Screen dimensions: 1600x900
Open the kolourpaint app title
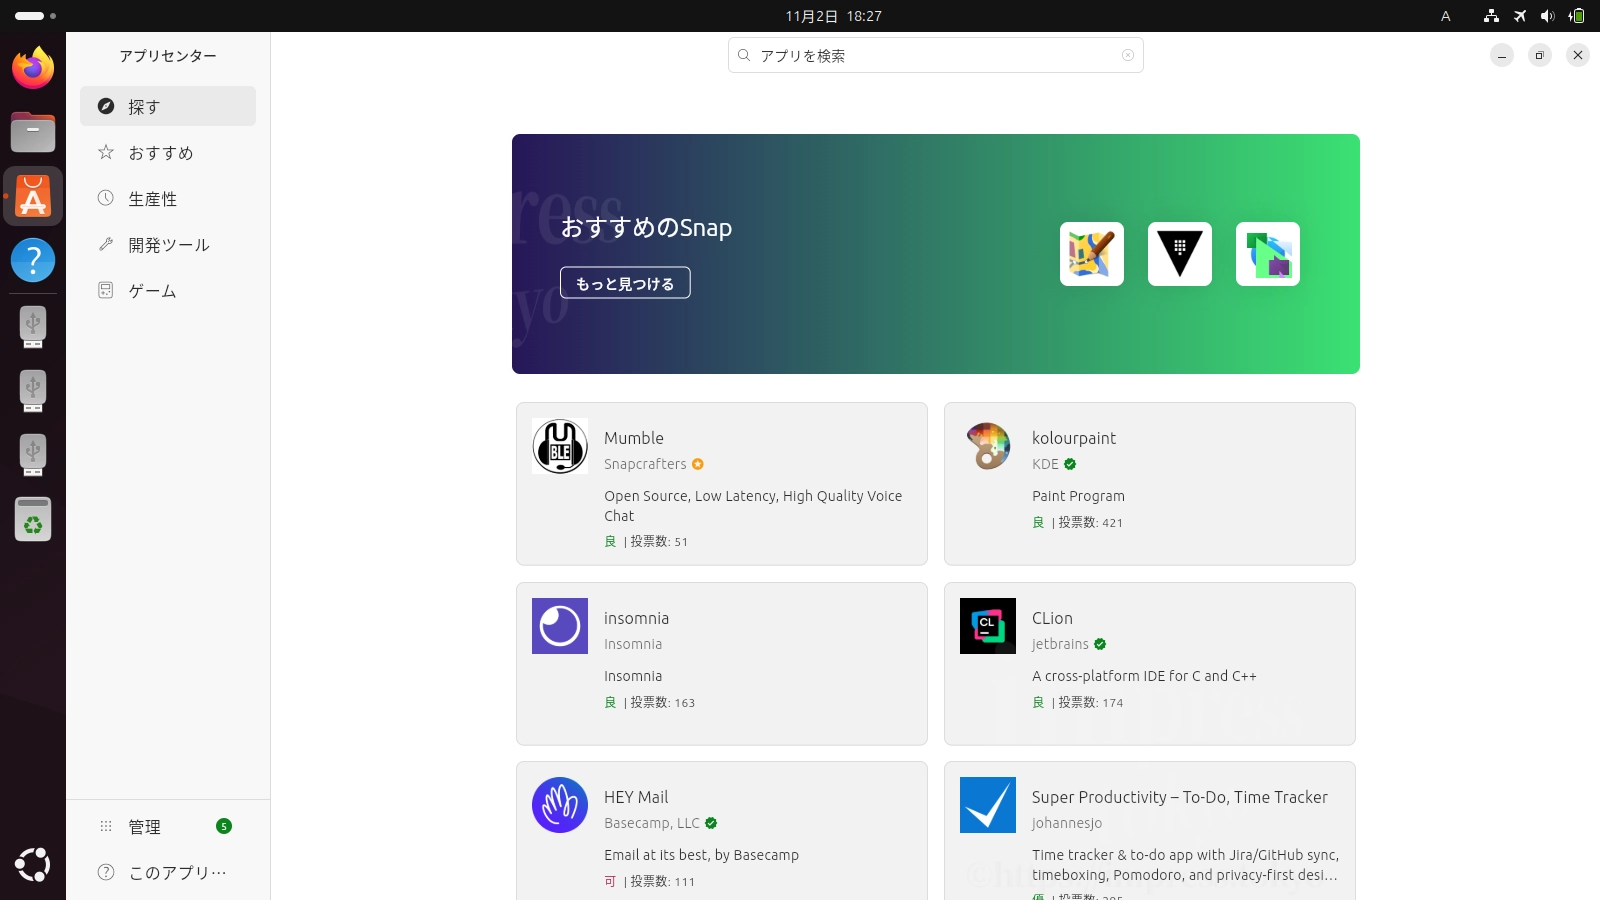tap(1074, 438)
